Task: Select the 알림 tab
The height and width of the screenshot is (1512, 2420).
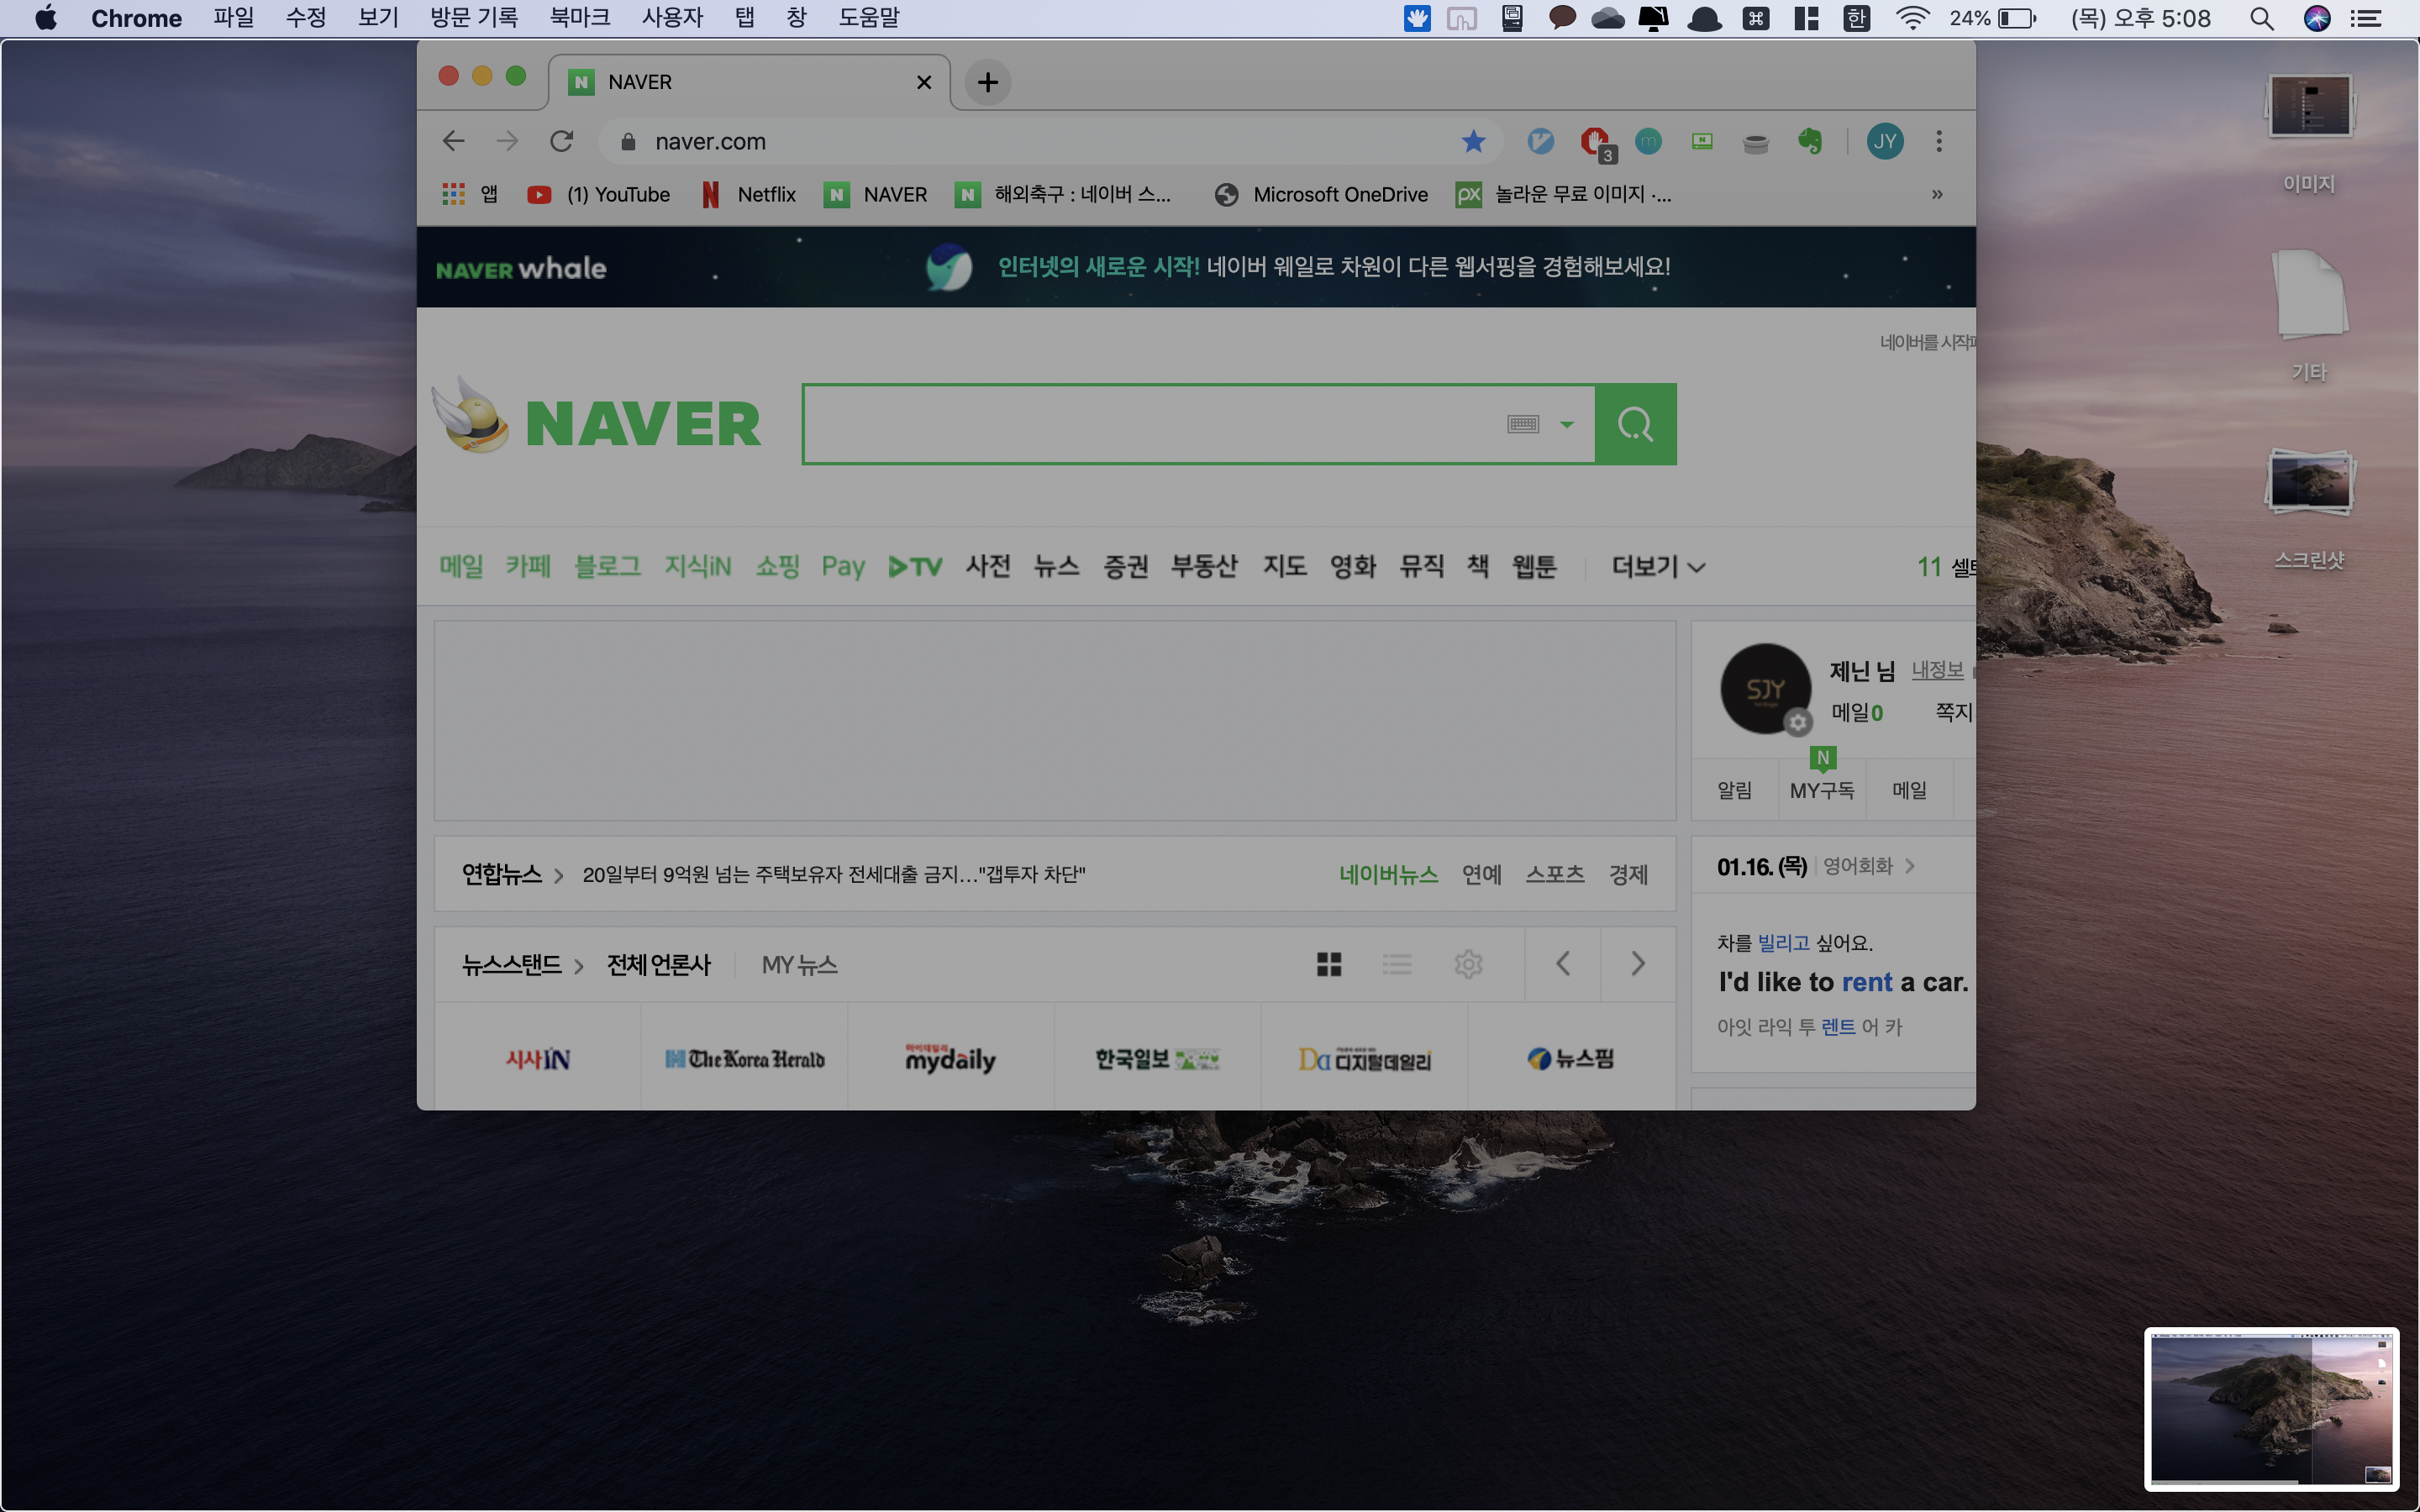Action: 1735,790
